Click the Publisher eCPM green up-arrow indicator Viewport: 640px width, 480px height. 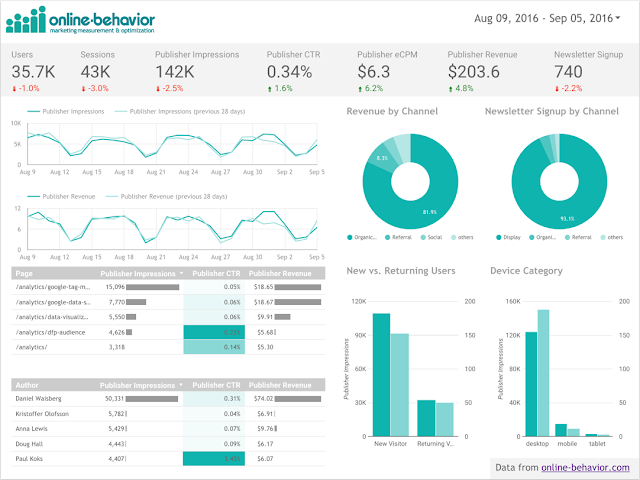(360, 89)
